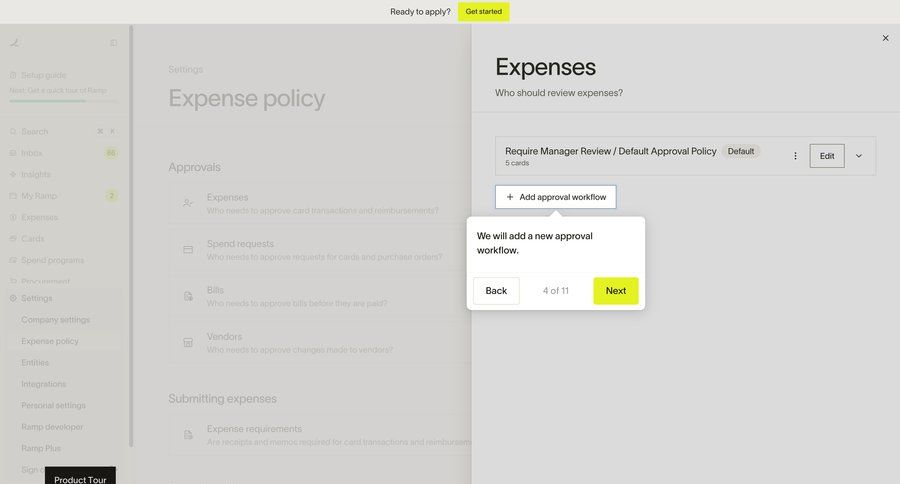The width and height of the screenshot is (900, 484).
Task: Click the person icon beside Expenses row
Action: coord(188,203)
